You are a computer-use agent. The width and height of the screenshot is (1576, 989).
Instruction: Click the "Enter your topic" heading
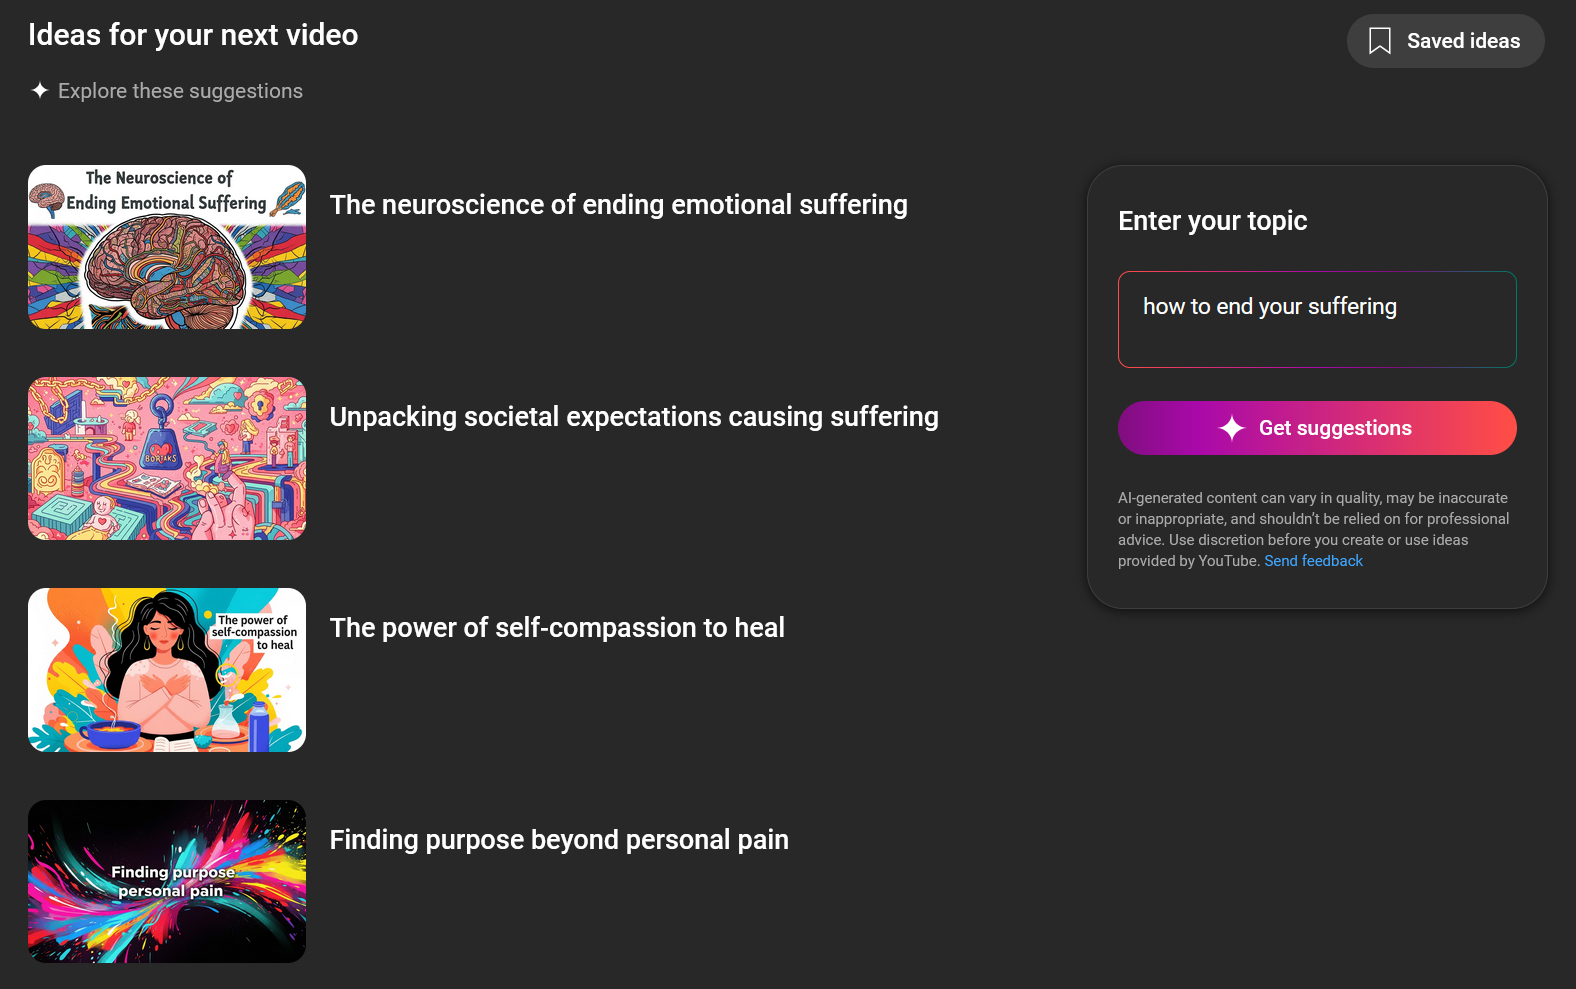[1212, 221]
